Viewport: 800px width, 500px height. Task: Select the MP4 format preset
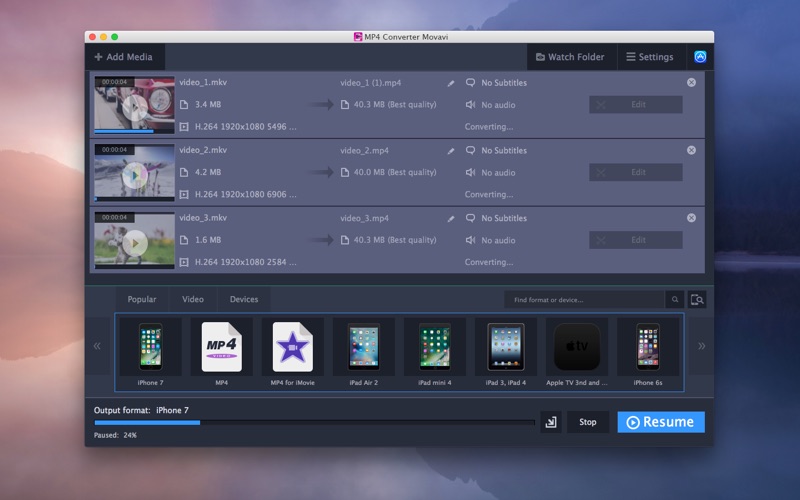click(221, 353)
